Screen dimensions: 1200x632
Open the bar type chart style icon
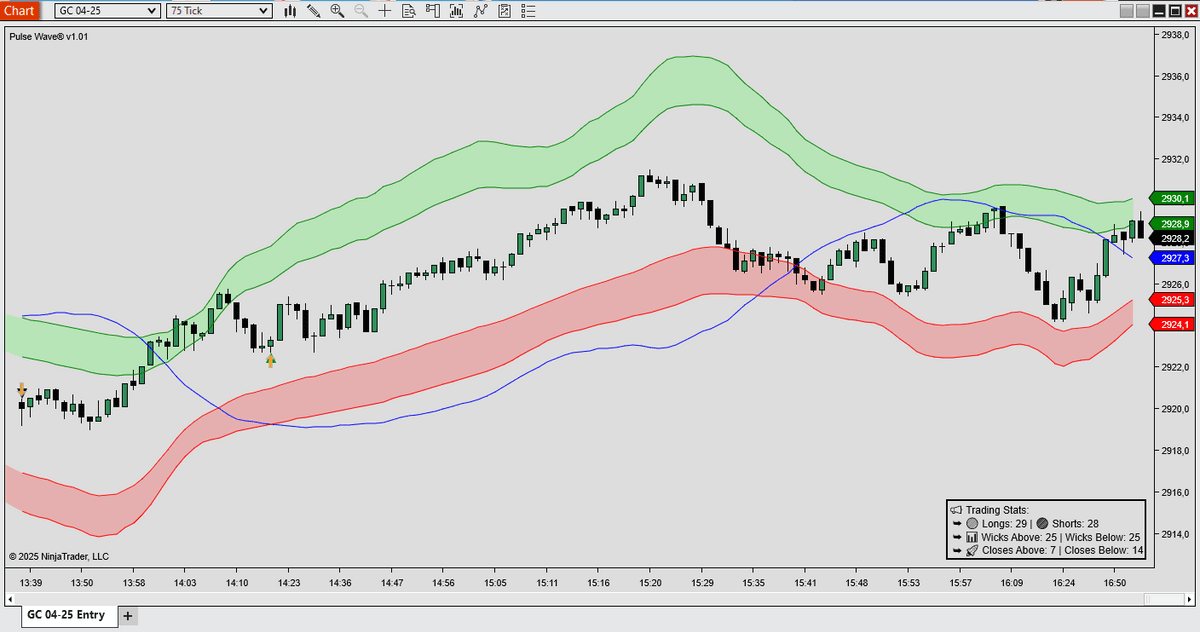[x=290, y=11]
